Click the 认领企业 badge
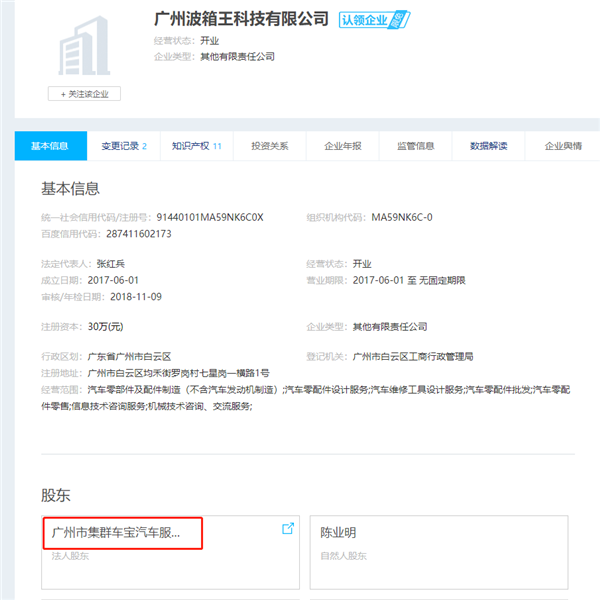600x600 pixels. click(x=374, y=20)
